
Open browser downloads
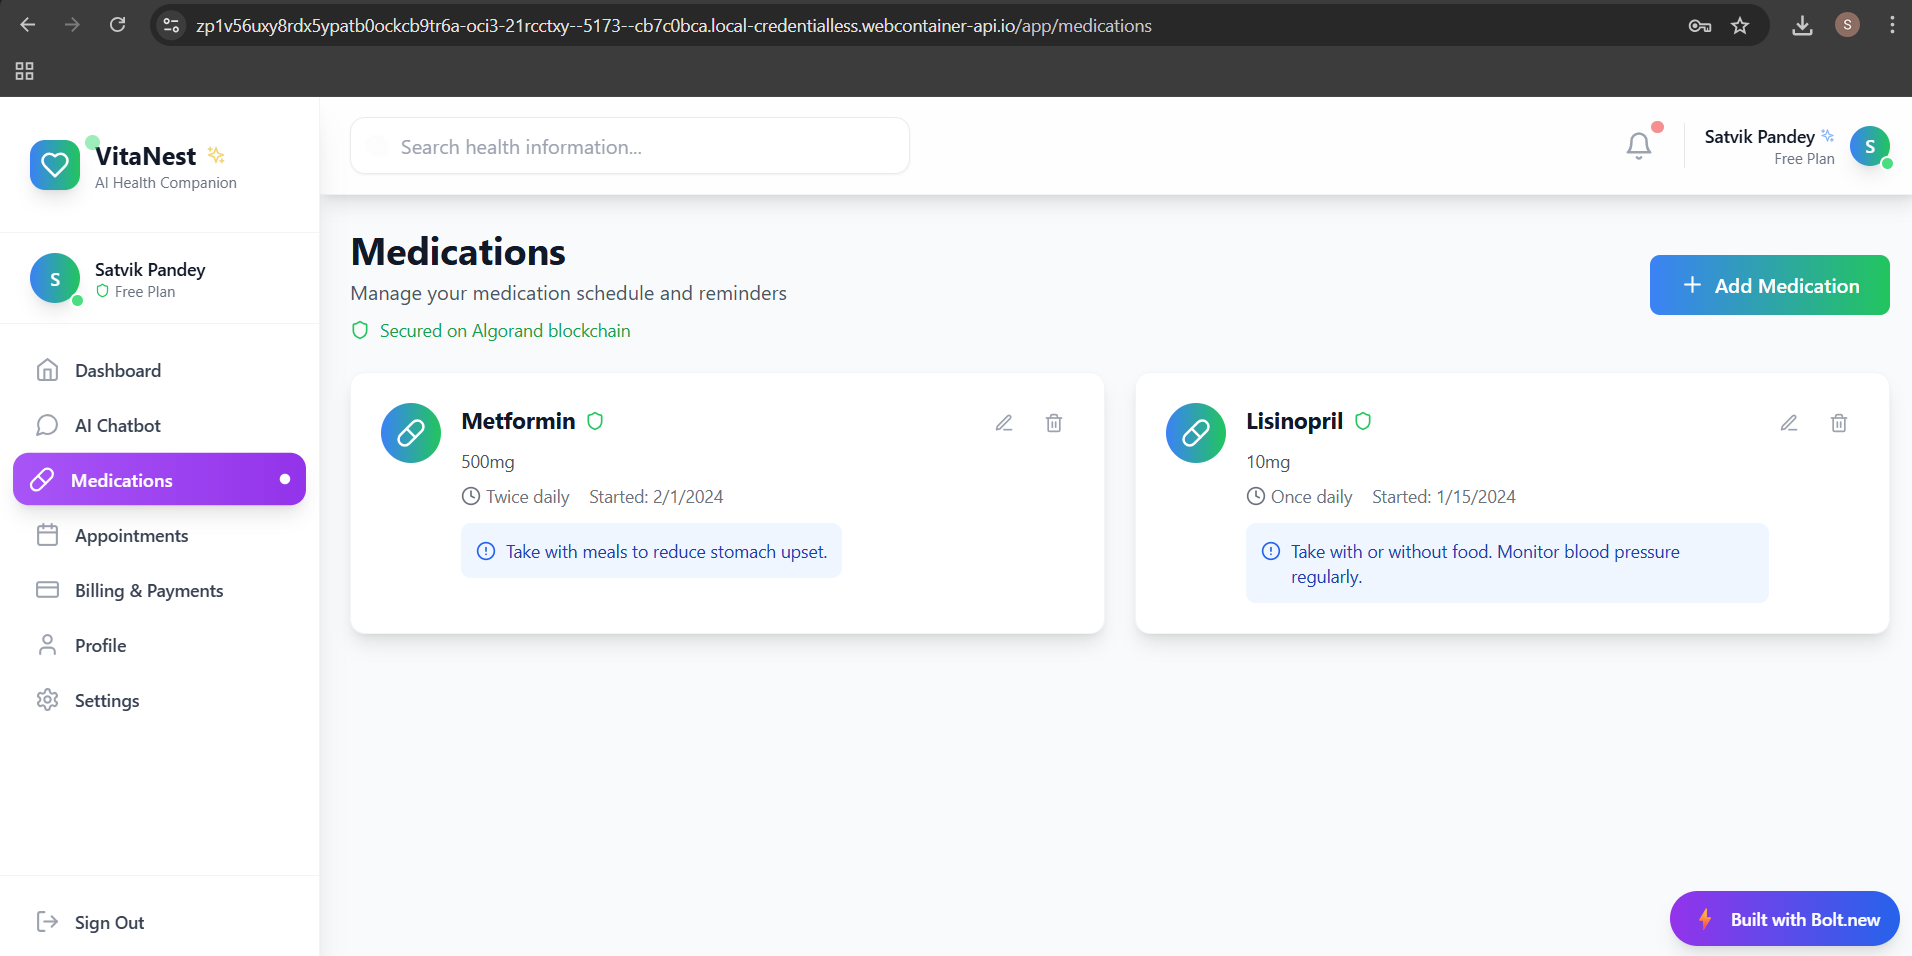pos(1802,26)
